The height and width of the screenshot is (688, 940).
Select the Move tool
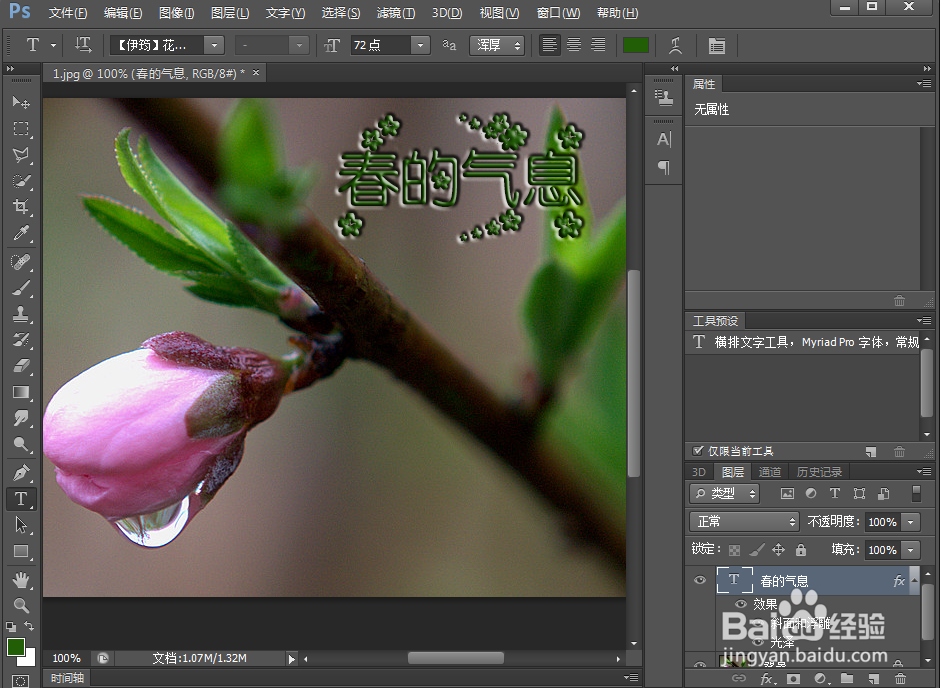point(21,102)
